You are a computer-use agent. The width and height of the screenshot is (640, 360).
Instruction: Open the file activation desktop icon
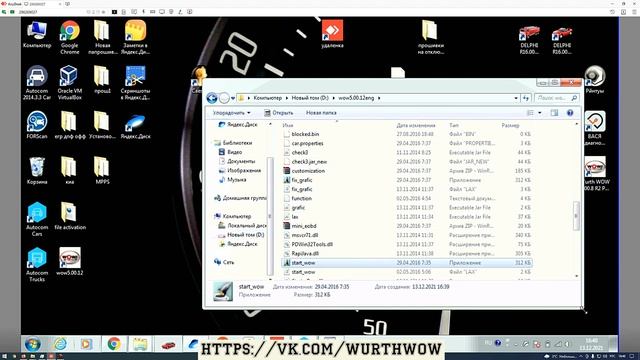tap(70, 216)
